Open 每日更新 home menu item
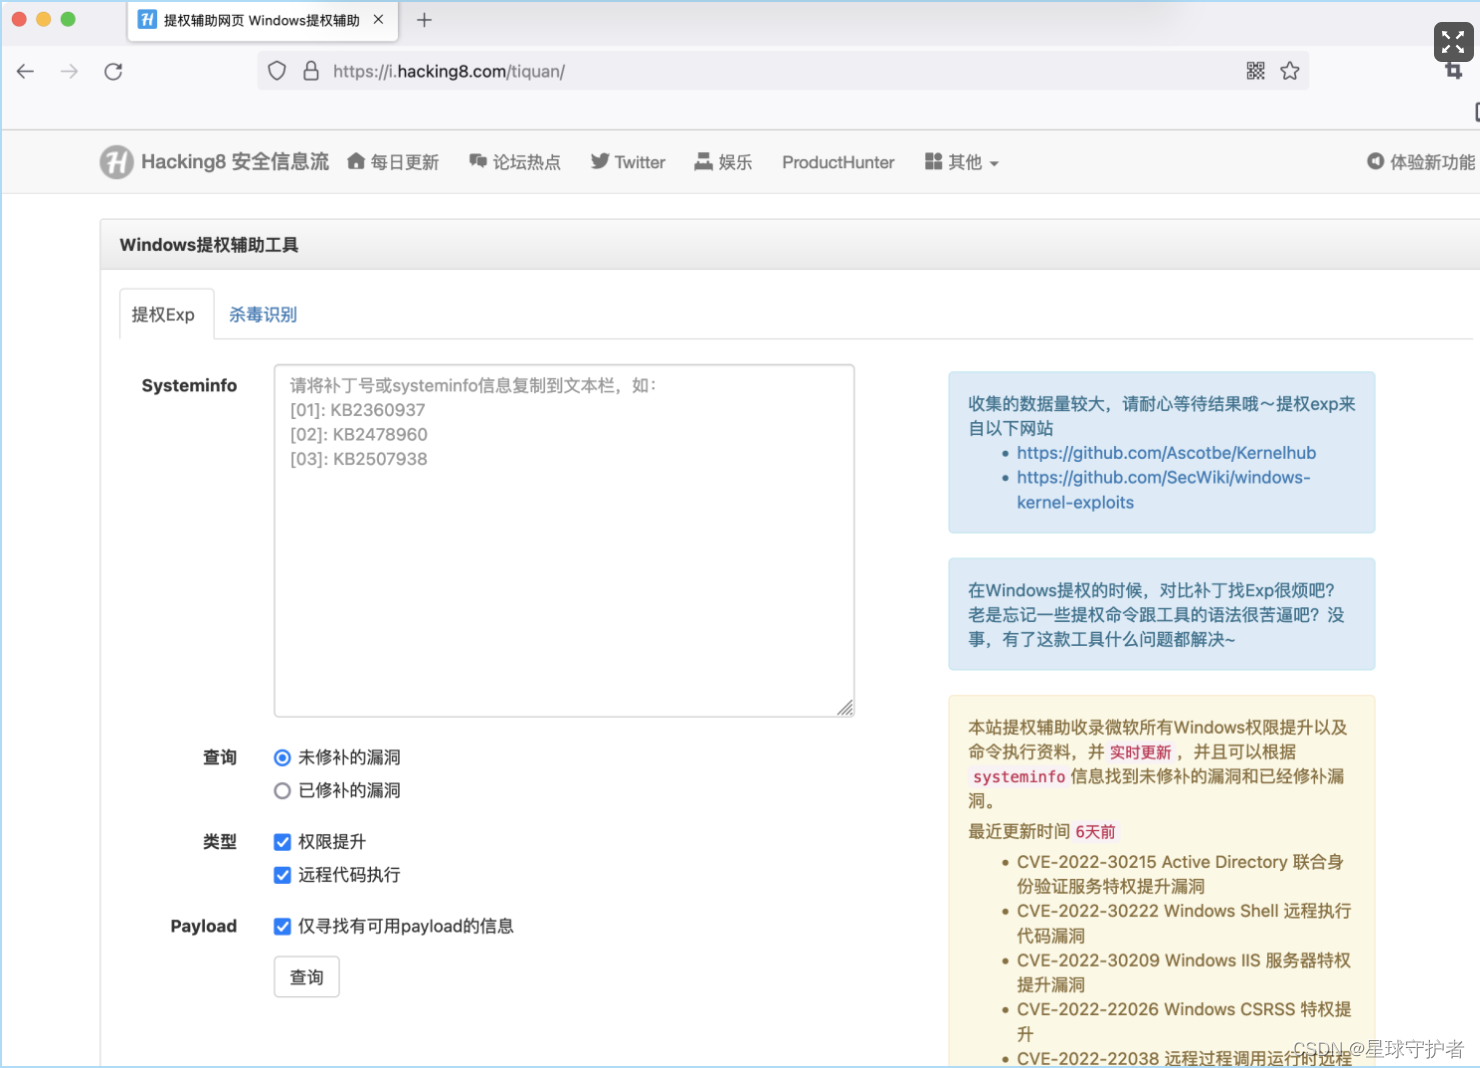 click(x=393, y=162)
